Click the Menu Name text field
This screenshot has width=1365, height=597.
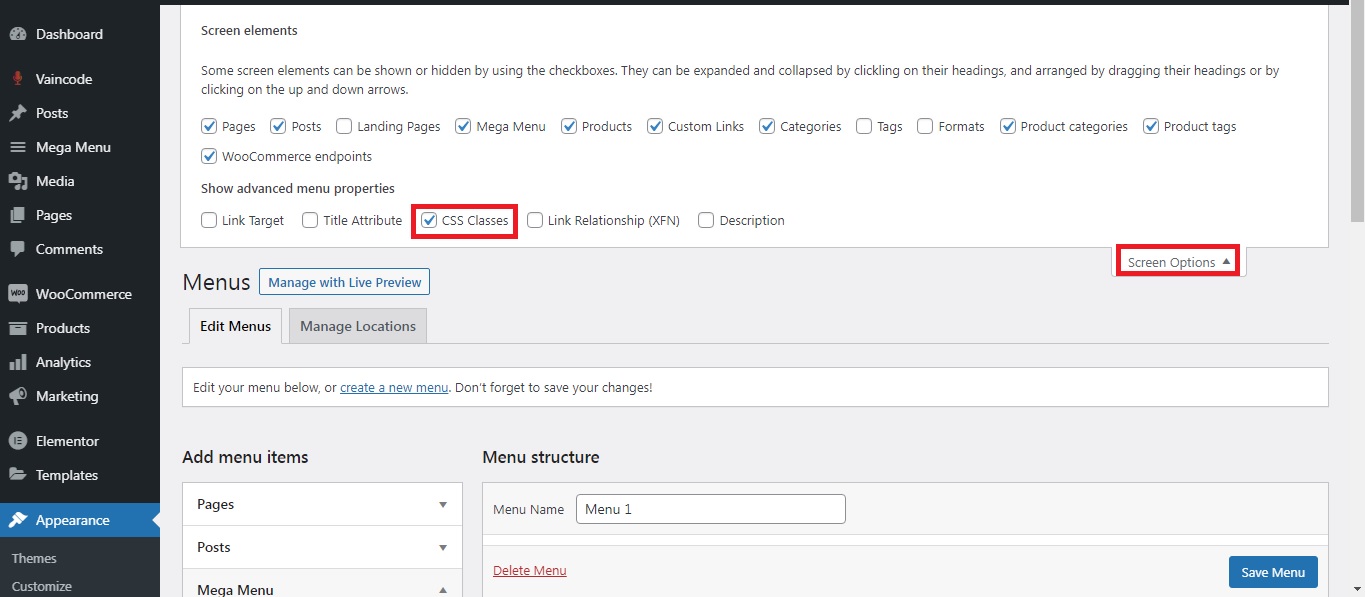click(x=710, y=509)
